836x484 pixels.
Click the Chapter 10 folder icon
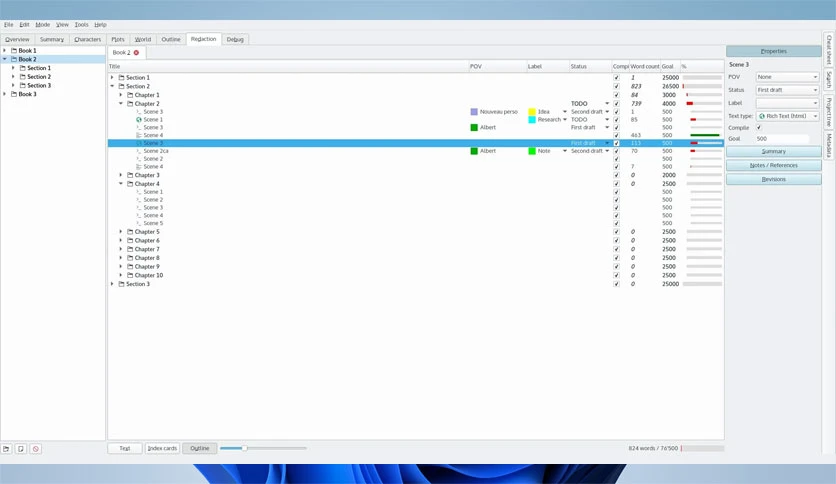(x=130, y=275)
